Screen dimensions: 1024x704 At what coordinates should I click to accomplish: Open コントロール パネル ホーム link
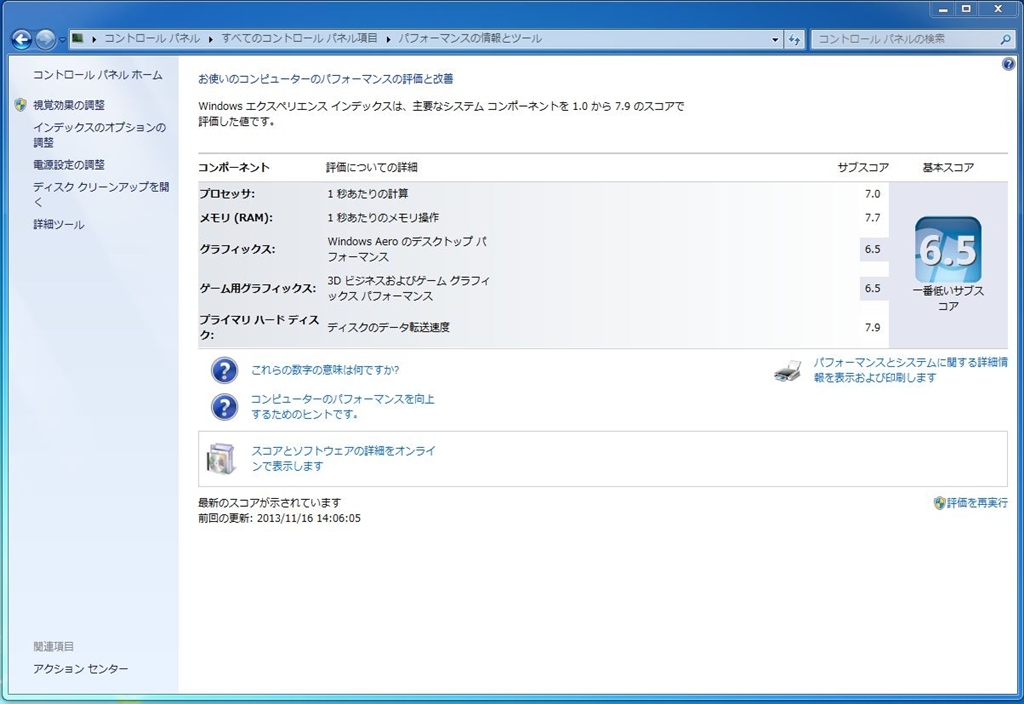coord(98,75)
